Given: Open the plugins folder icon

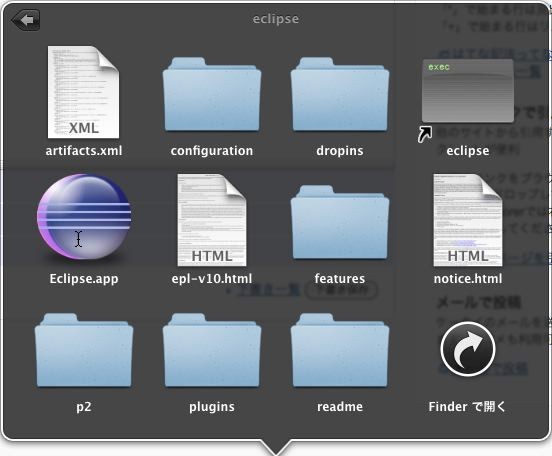Looking at the screenshot, I should coord(212,350).
